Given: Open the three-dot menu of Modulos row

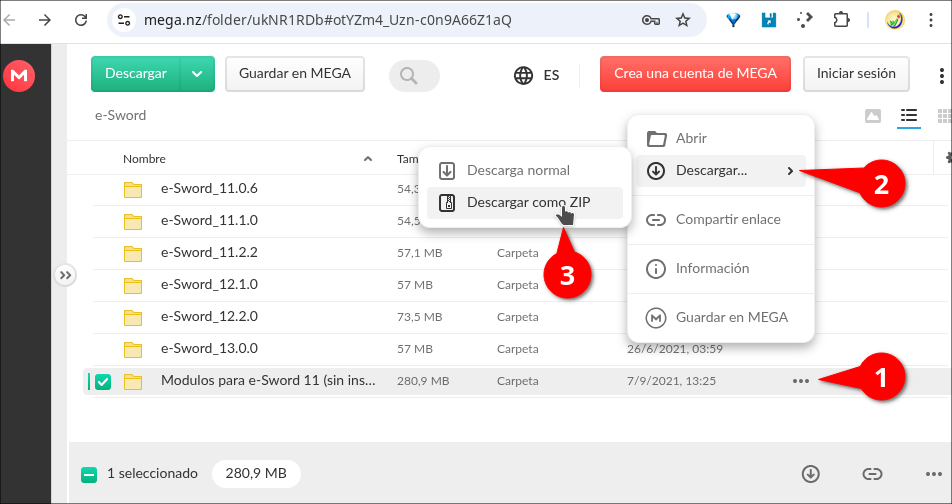Looking at the screenshot, I should pos(801,381).
